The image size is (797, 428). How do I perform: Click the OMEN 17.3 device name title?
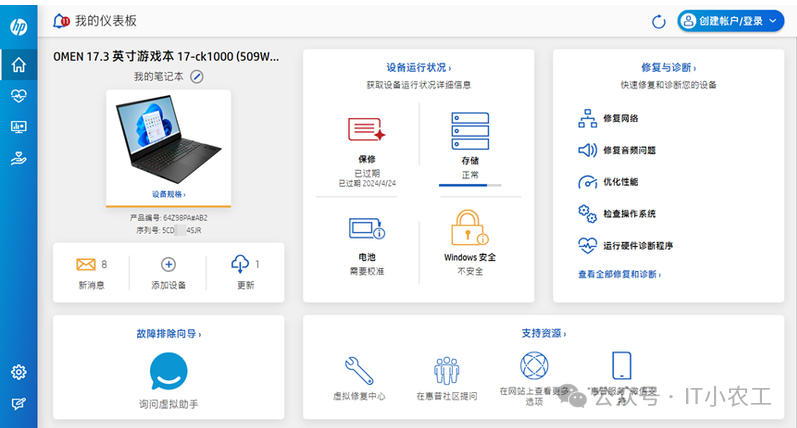pyautogui.click(x=166, y=56)
